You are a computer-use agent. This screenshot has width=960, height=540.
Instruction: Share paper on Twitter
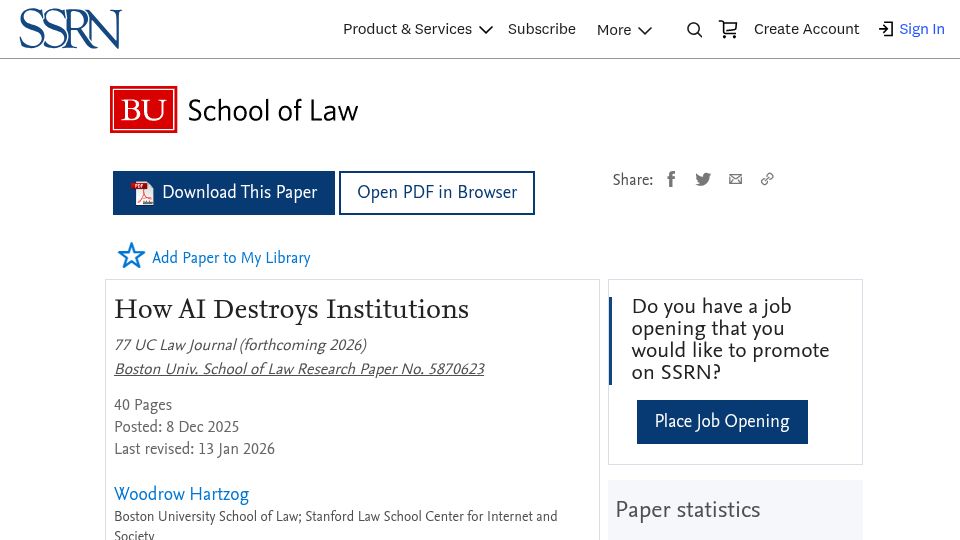coord(703,179)
